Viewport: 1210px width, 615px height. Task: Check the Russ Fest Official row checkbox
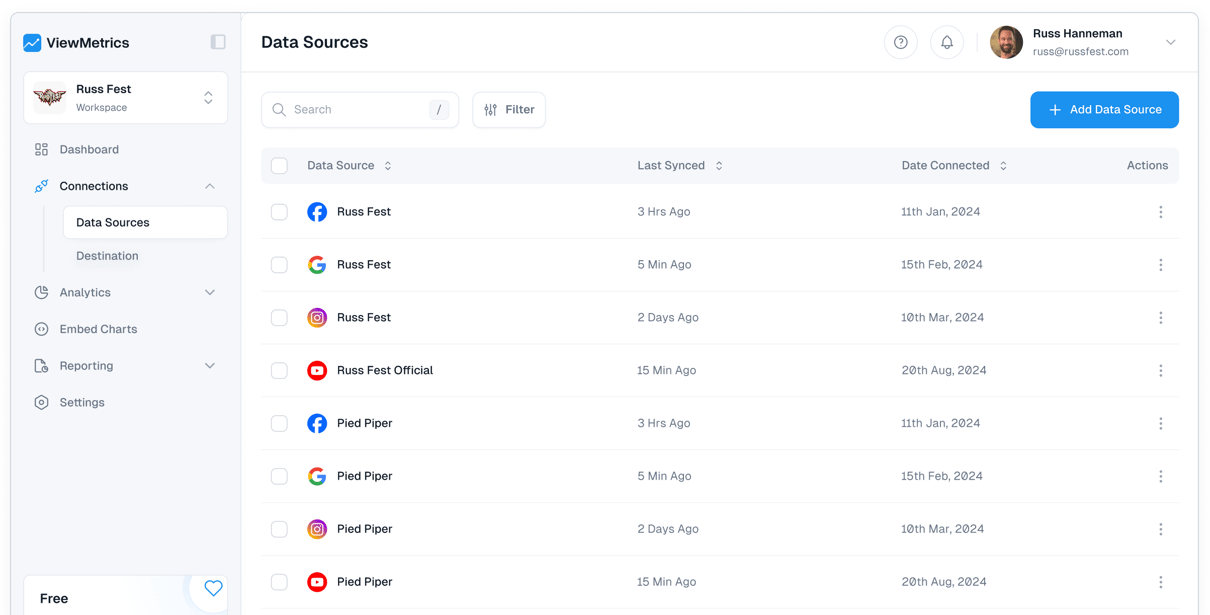(279, 371)
